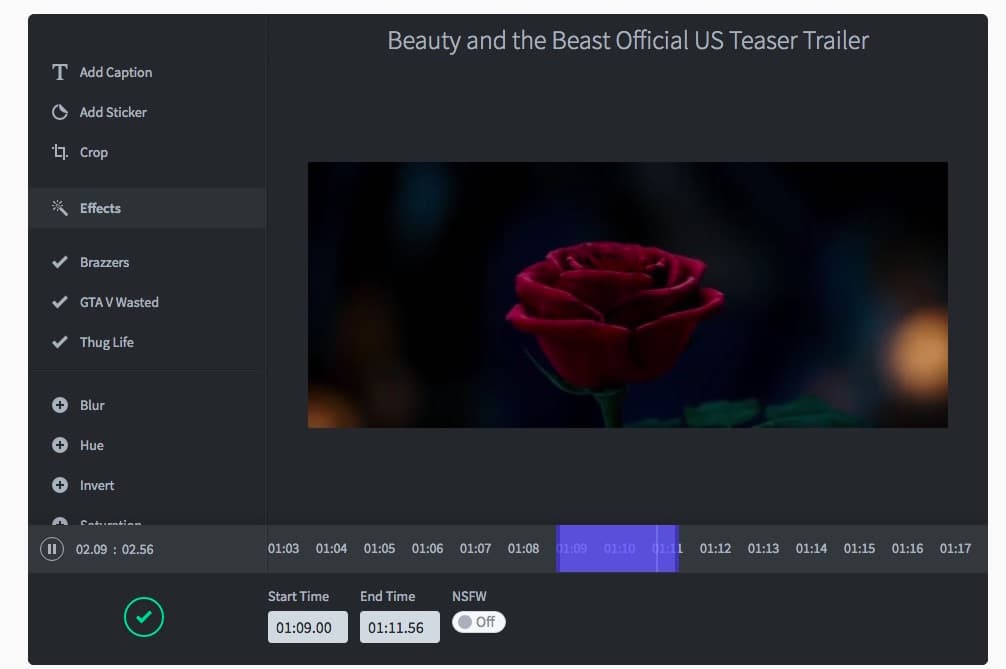Screen dimensions: 1006x669
Task: Click the plus icon next to Blur
Action: [60, 405]
